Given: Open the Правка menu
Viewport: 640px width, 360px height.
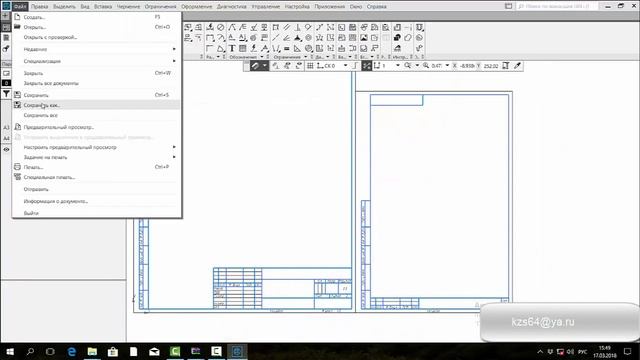Looking at the screenshot, I should pos(40,7).
